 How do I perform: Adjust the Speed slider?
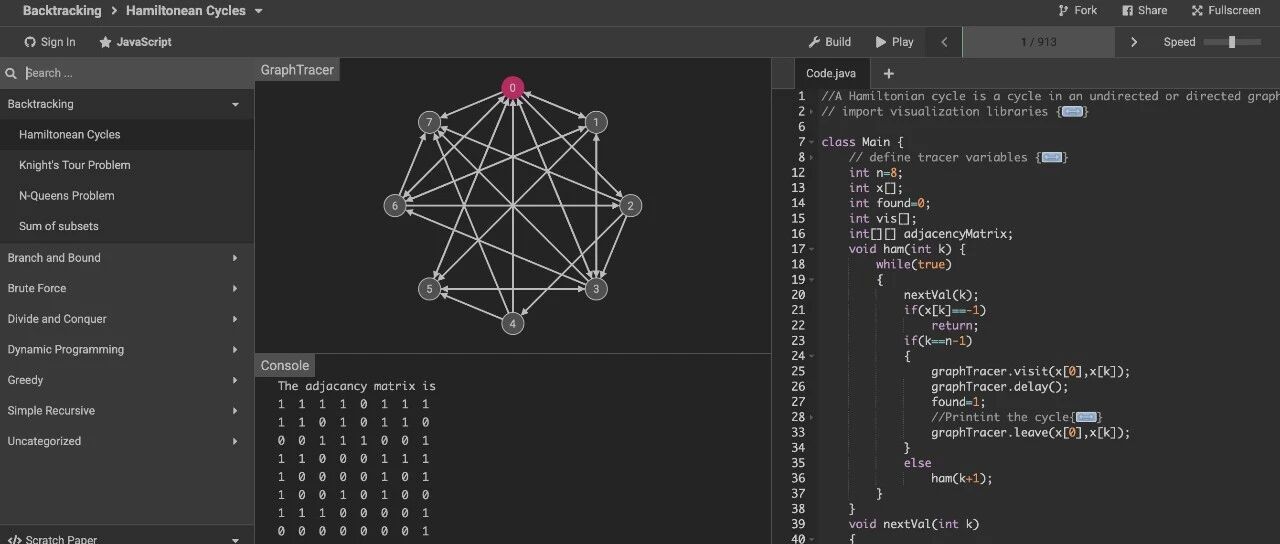[x=1231, y=42]
